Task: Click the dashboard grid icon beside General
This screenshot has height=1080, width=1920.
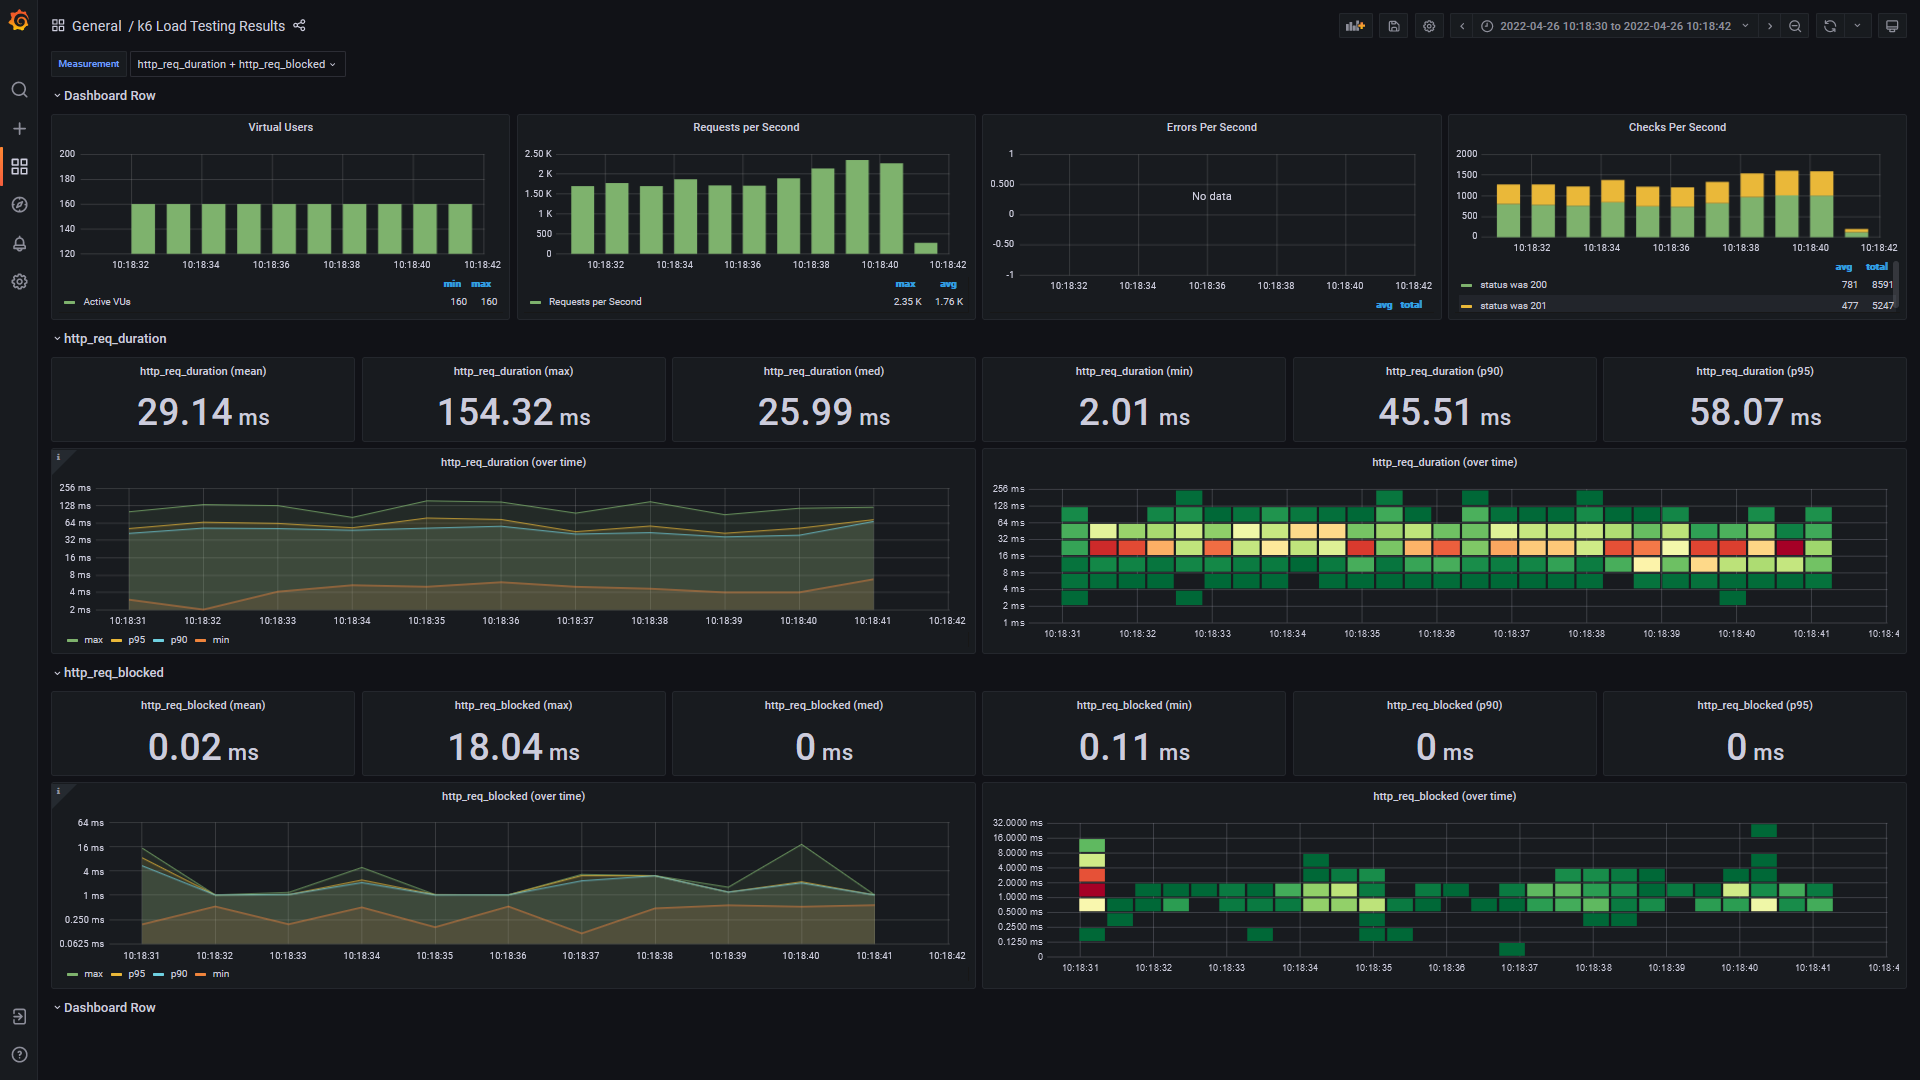Action: click(58, 26)
